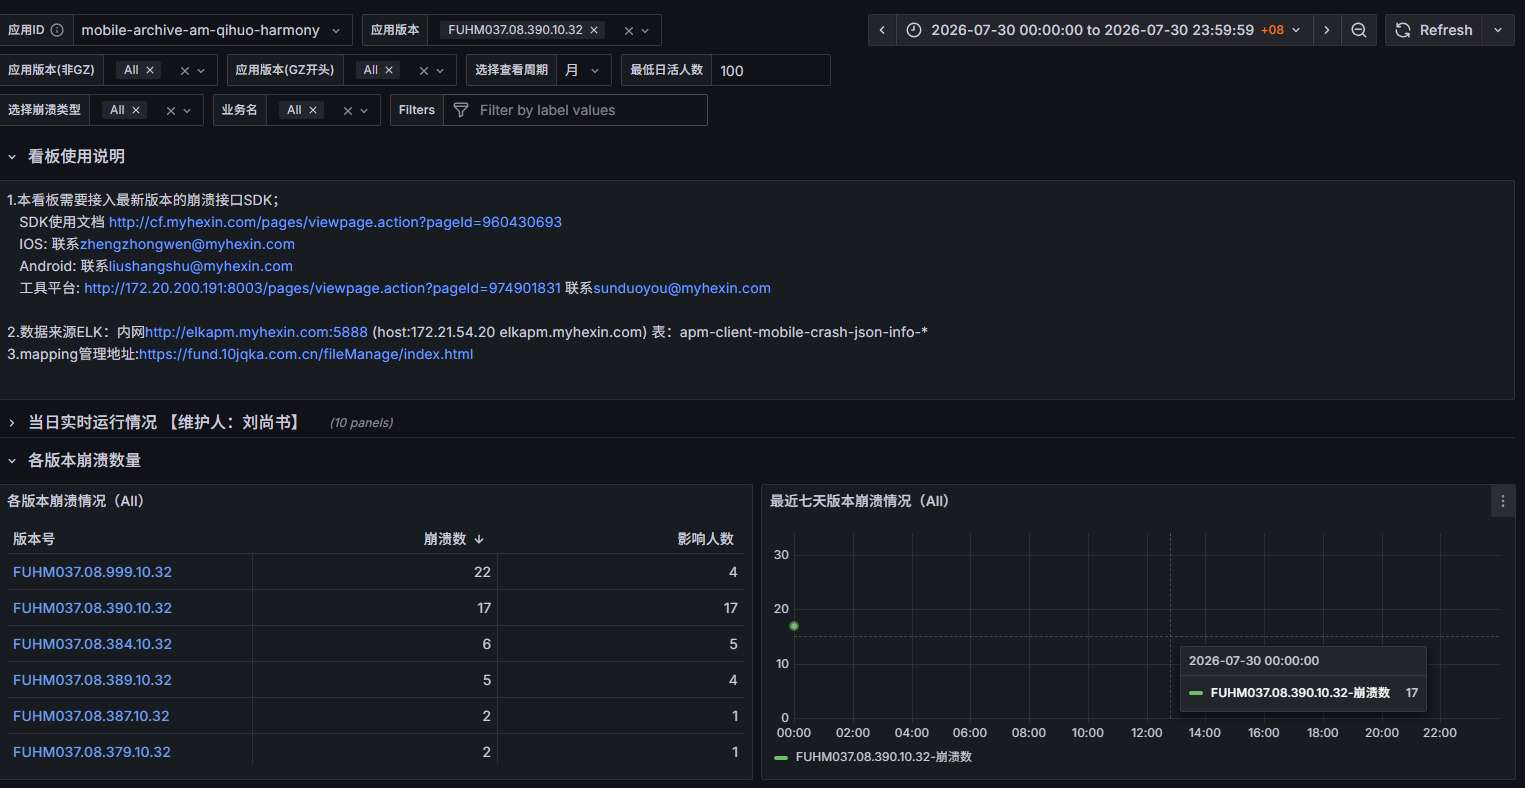The width and height of the screenshot is (1525, 788).
Task: Open the elkapm.myhexin.com:5888 link
Action: (256, 332)
